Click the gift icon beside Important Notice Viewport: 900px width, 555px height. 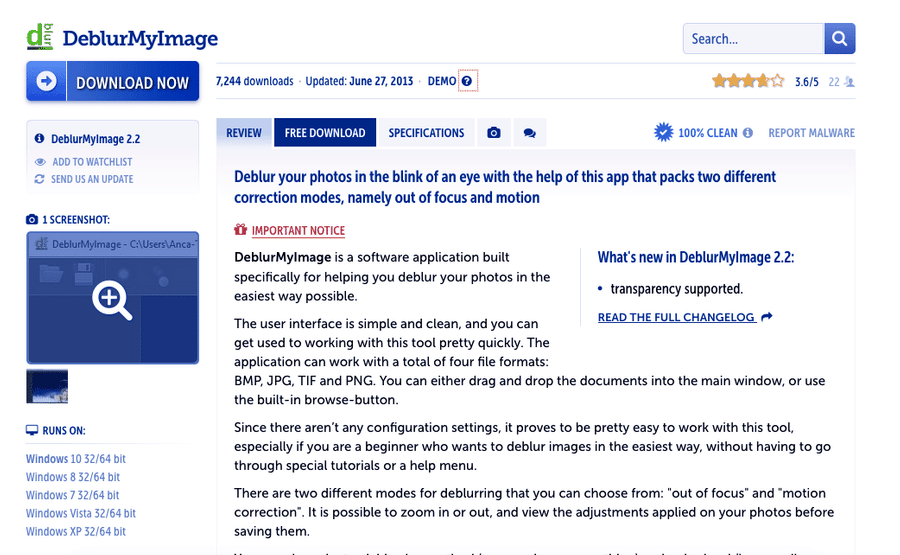[240, 230]
